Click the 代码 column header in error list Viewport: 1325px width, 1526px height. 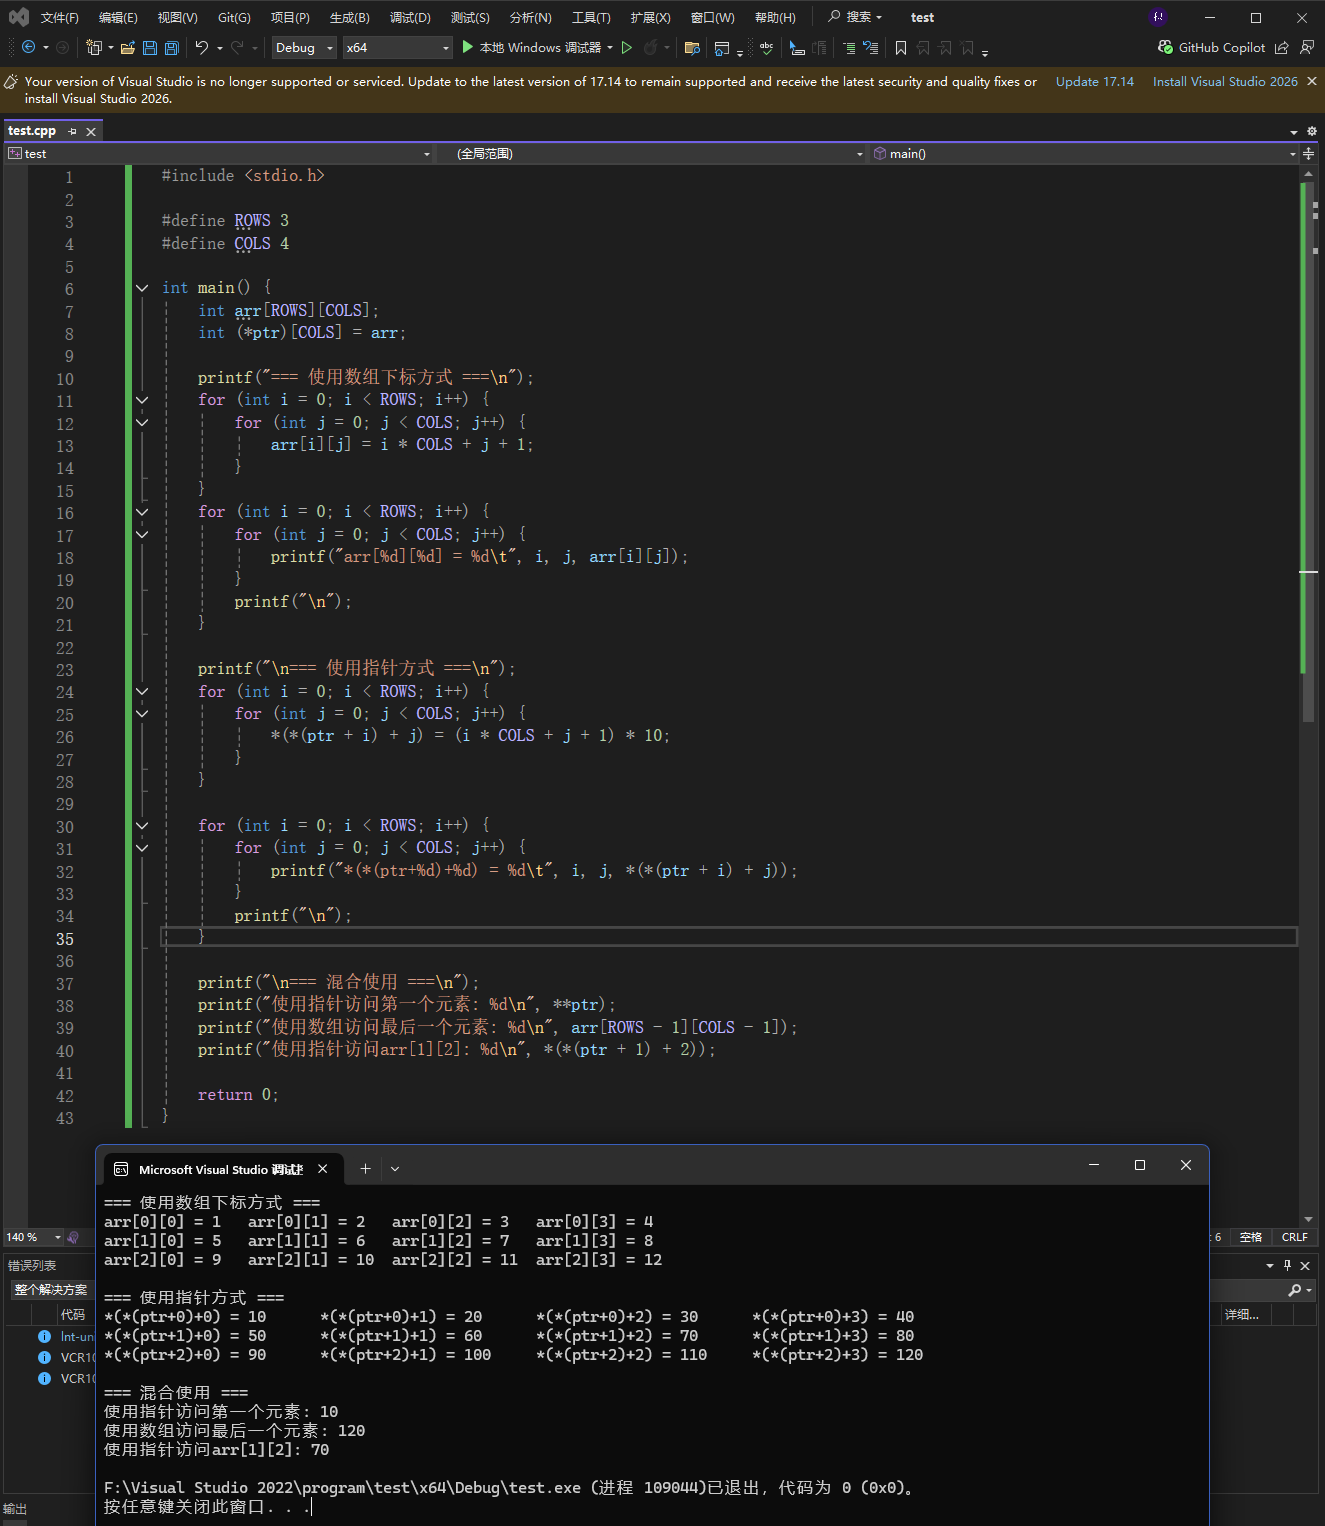73,1314
